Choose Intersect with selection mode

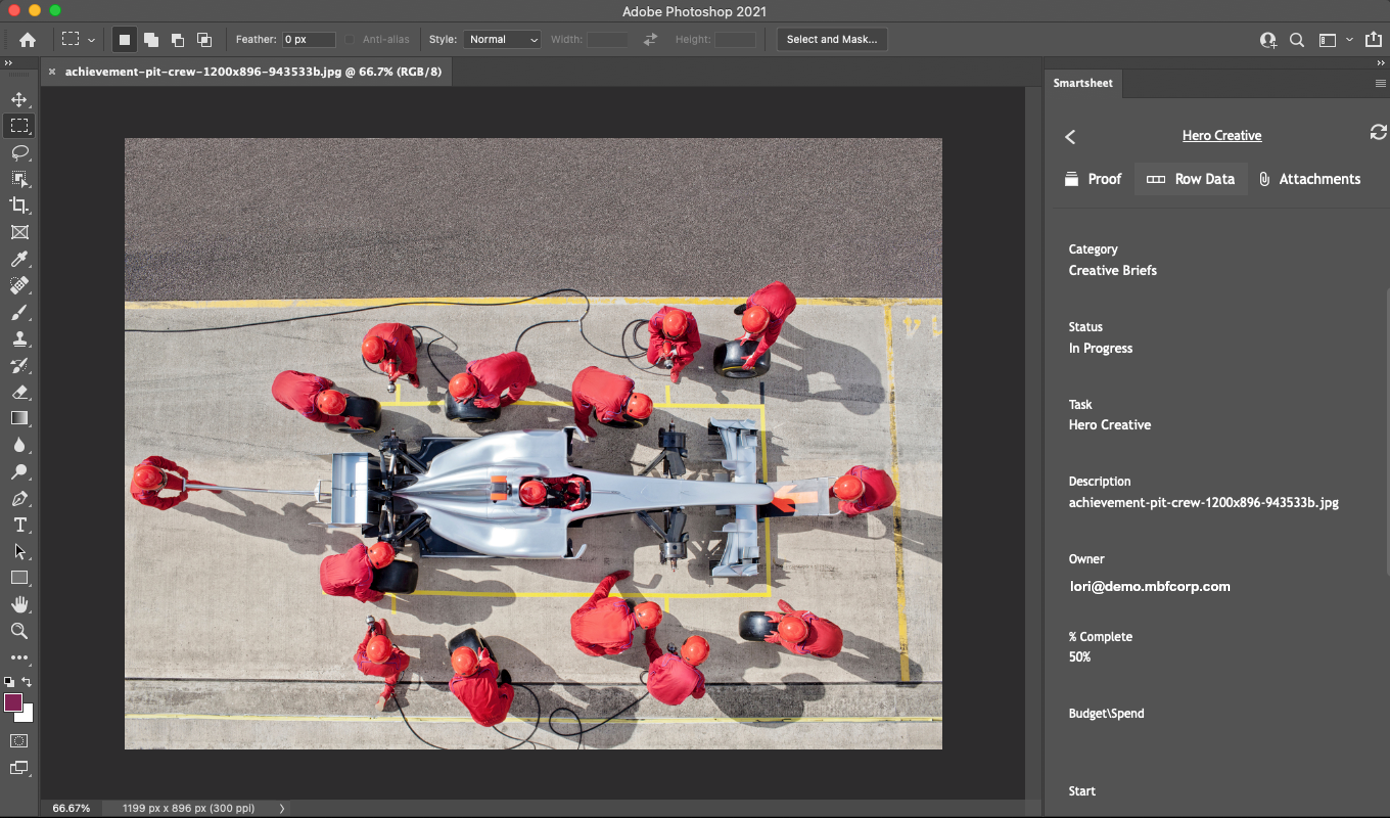[204, 40]
